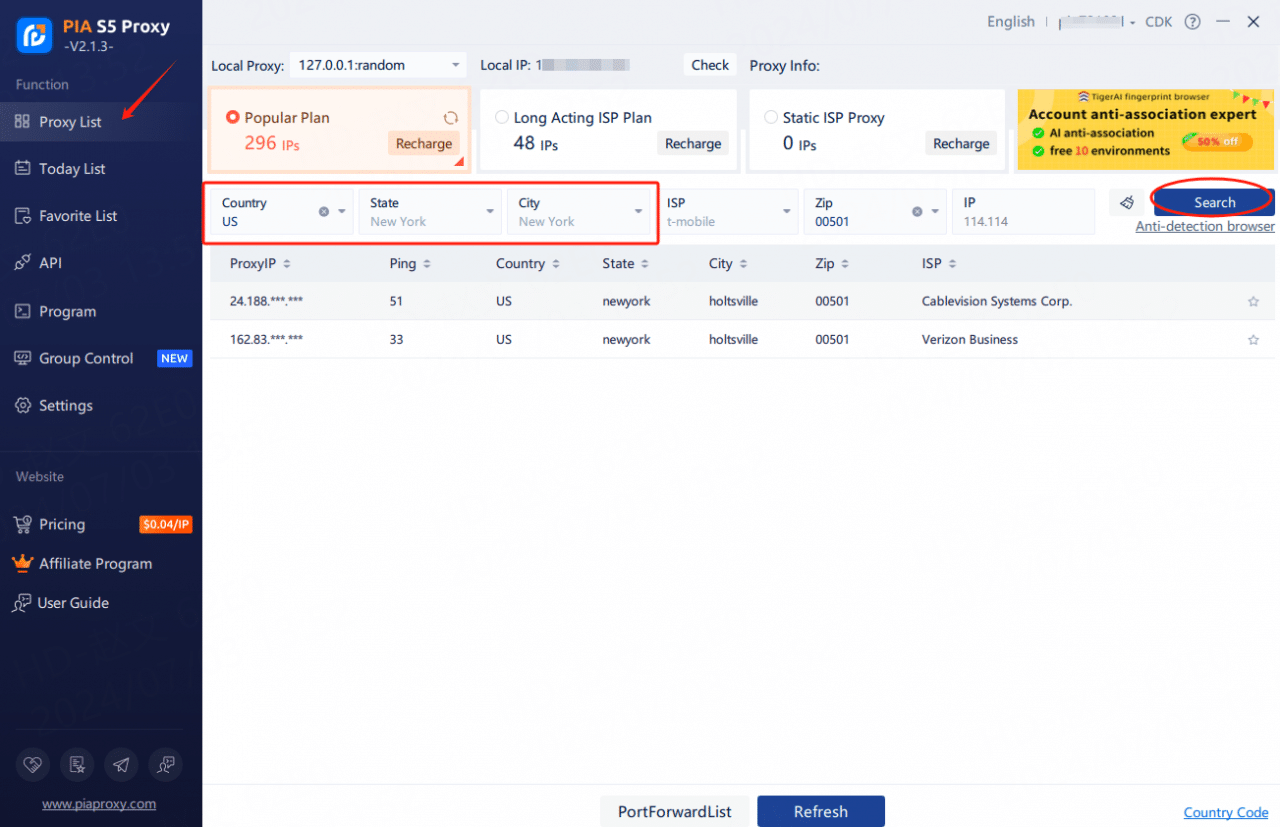Select the 24.188.***.*** proxy IP cell
This screenshot has height=827, width=1280.
tap(266, 302)
